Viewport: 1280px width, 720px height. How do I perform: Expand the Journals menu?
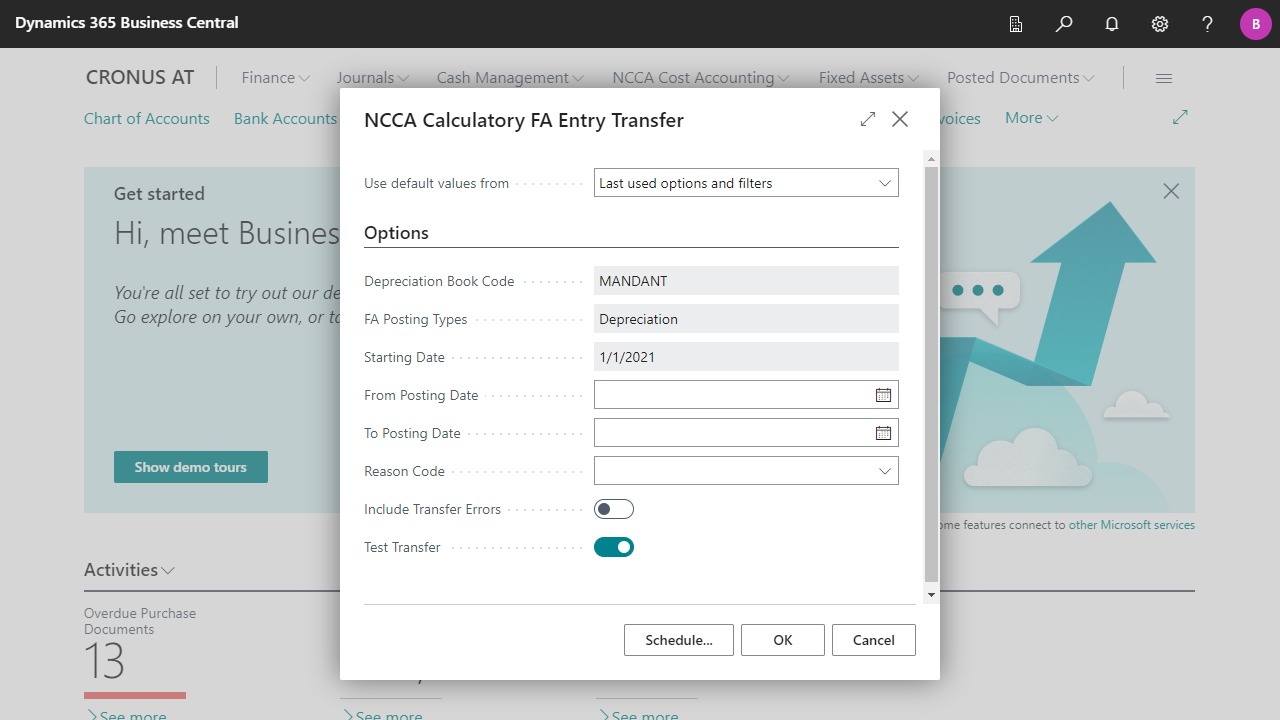pos(373,78)
